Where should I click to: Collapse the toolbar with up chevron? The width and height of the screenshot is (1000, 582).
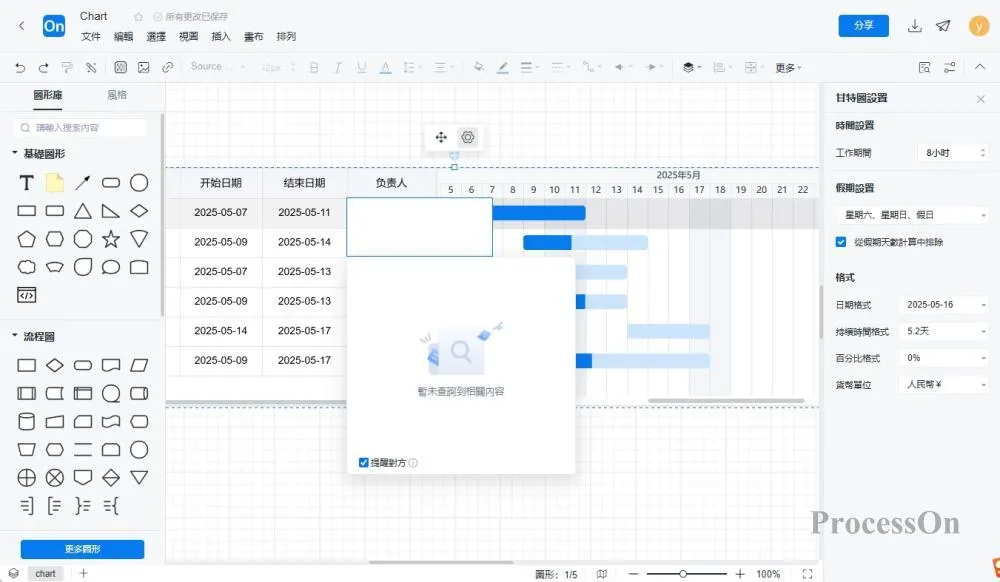point(980,66)
